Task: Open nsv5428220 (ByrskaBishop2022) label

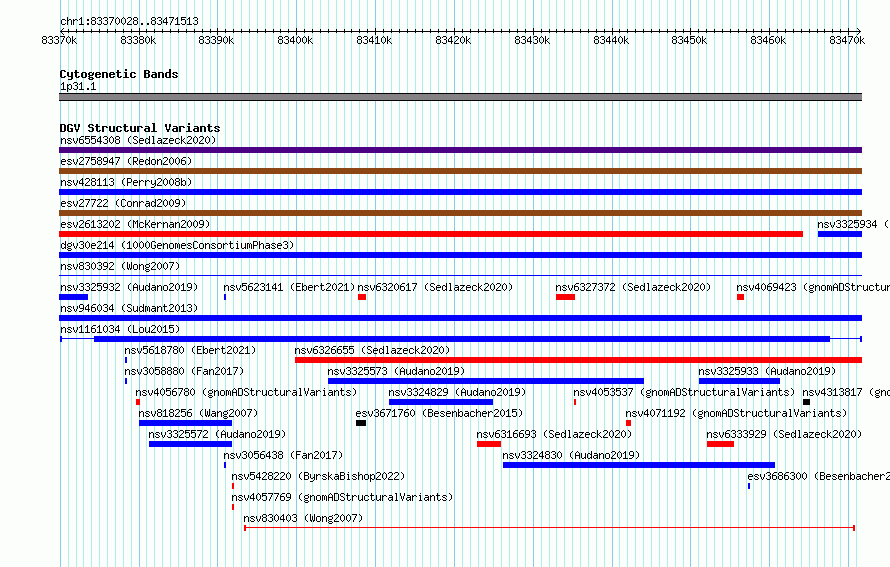Action: pyautogui.click(x=318, y=476)
